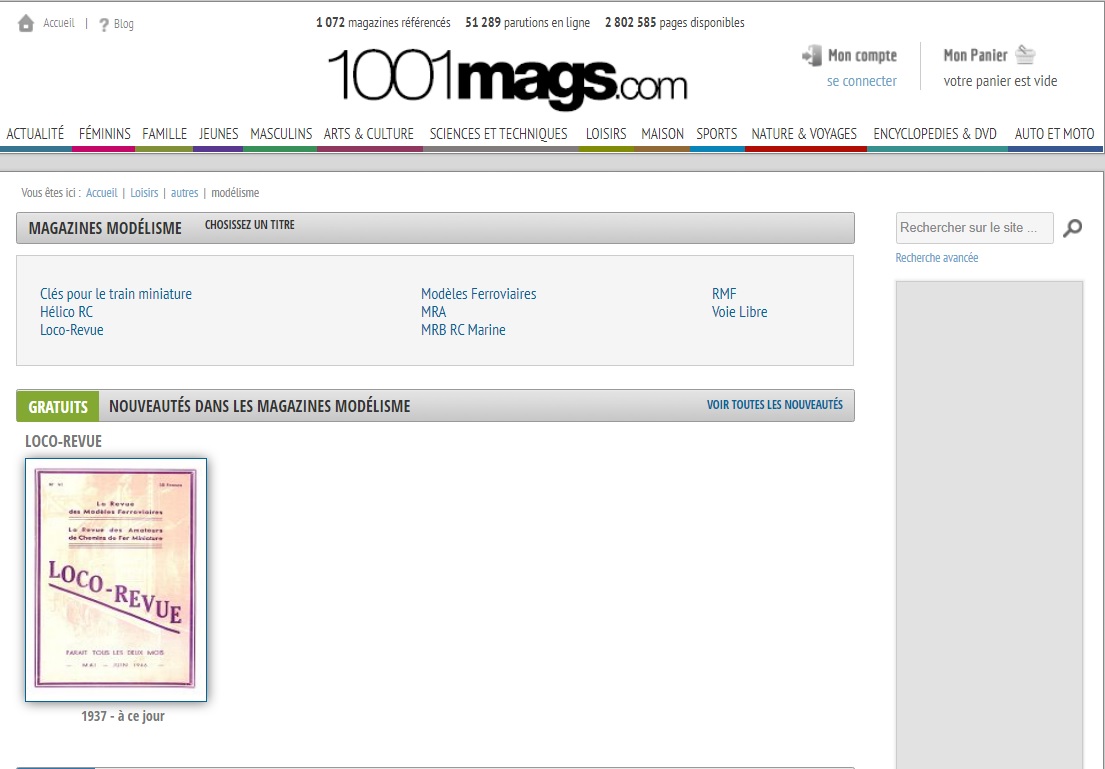Focus the Rechercher sur le site field
Image resolution: width=1105 pixels, height=769 pixels.
[975, 228]
